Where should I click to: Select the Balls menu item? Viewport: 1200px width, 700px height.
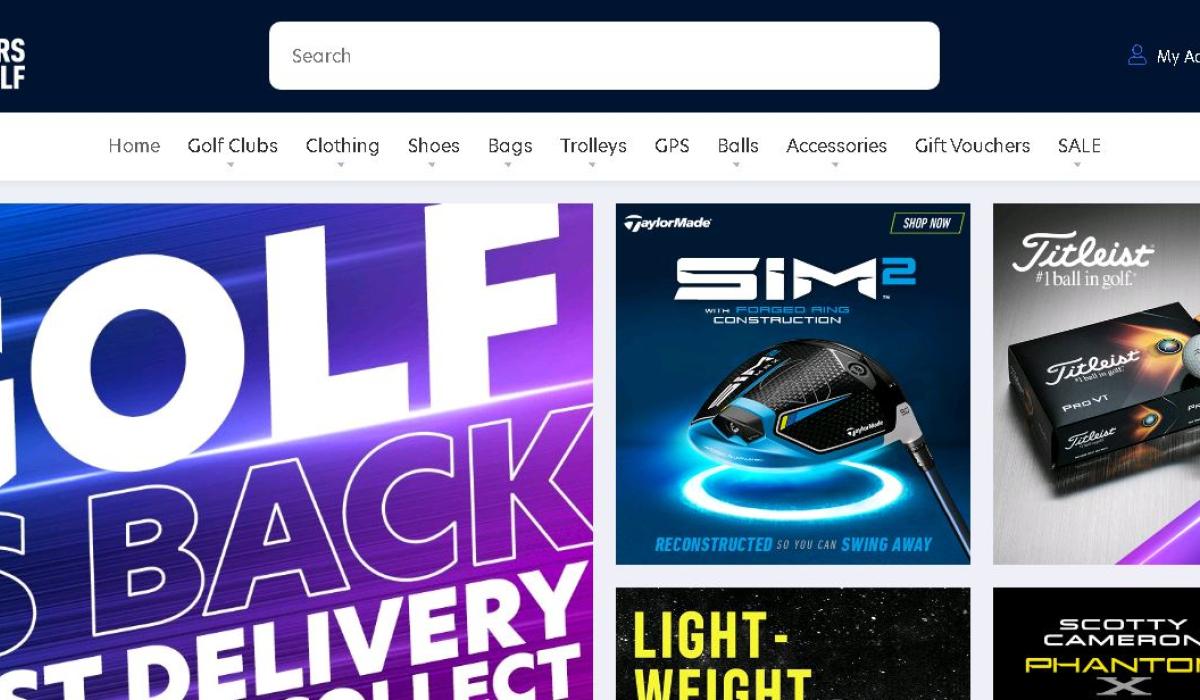pos(738,146)
